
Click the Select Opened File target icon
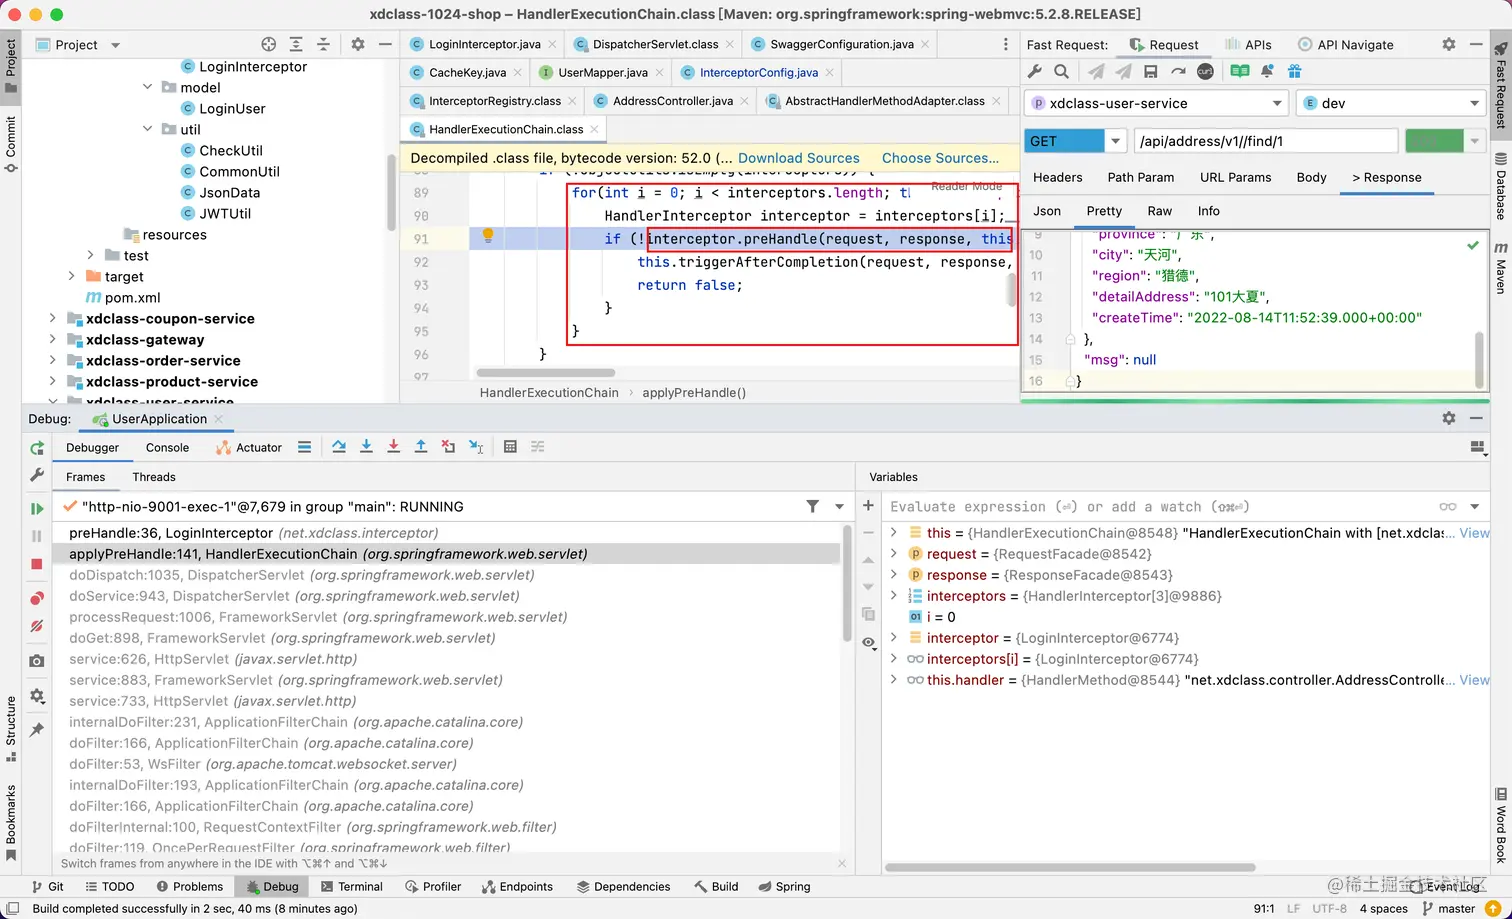(268, 44)
